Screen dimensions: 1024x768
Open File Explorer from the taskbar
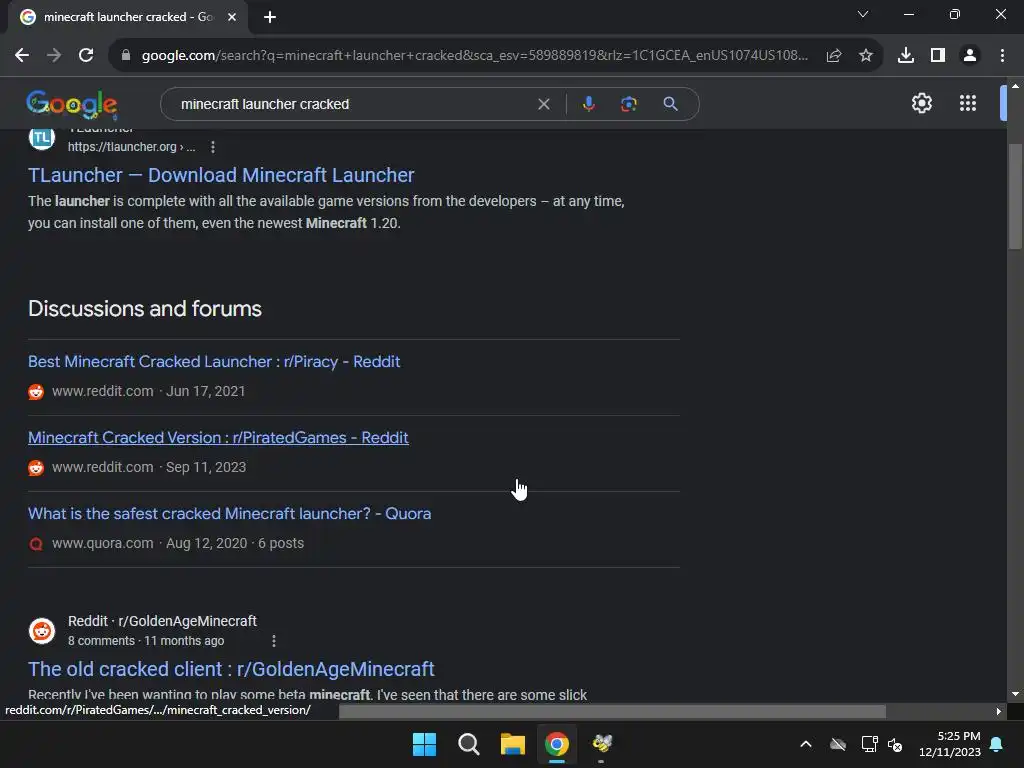(513, 744)
